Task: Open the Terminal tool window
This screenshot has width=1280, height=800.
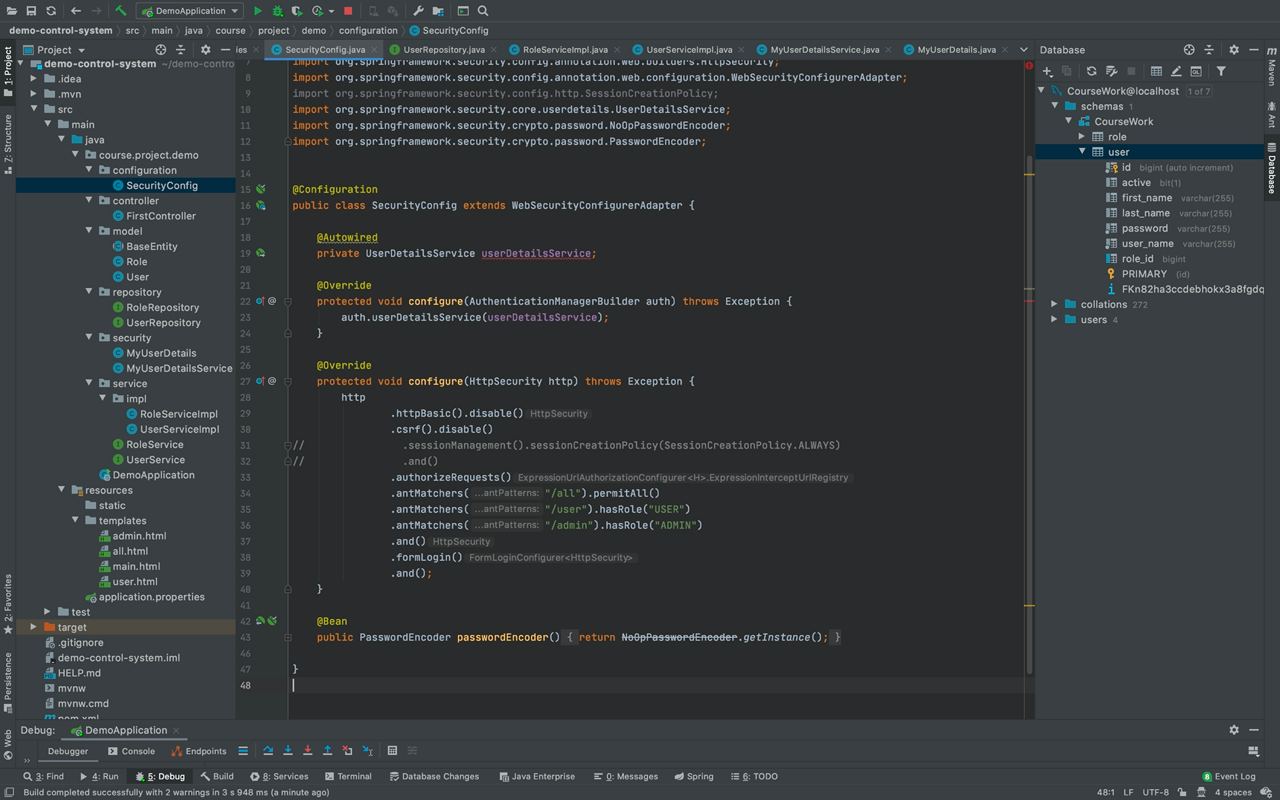Action: click(x=347, y=776)
